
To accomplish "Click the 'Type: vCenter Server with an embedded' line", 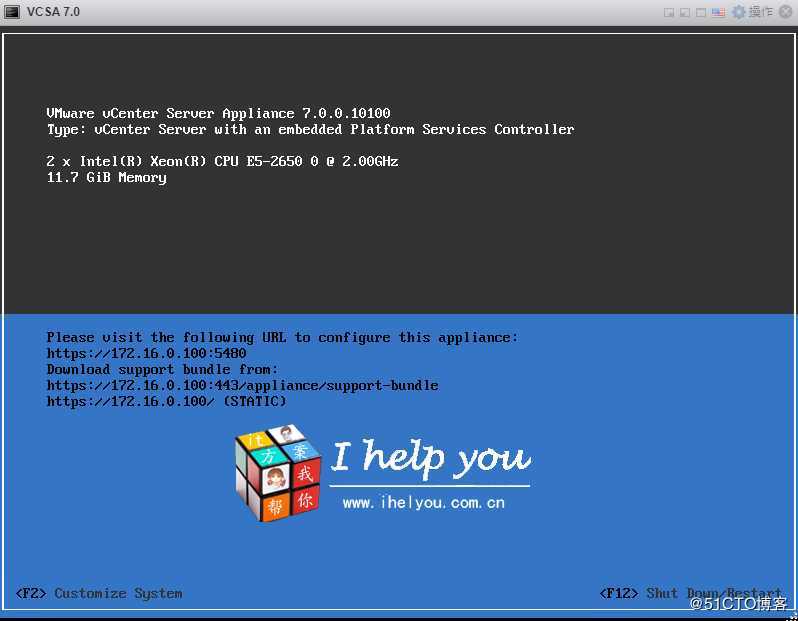I will tap(310, 129).
